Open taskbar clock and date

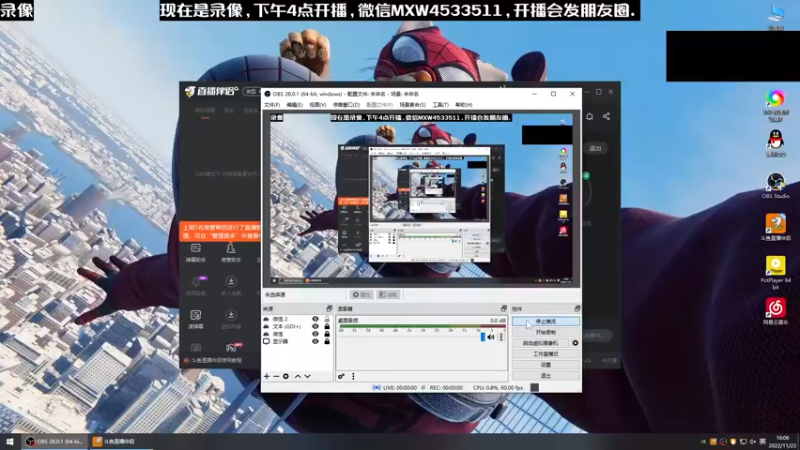[x=783, y=441]
